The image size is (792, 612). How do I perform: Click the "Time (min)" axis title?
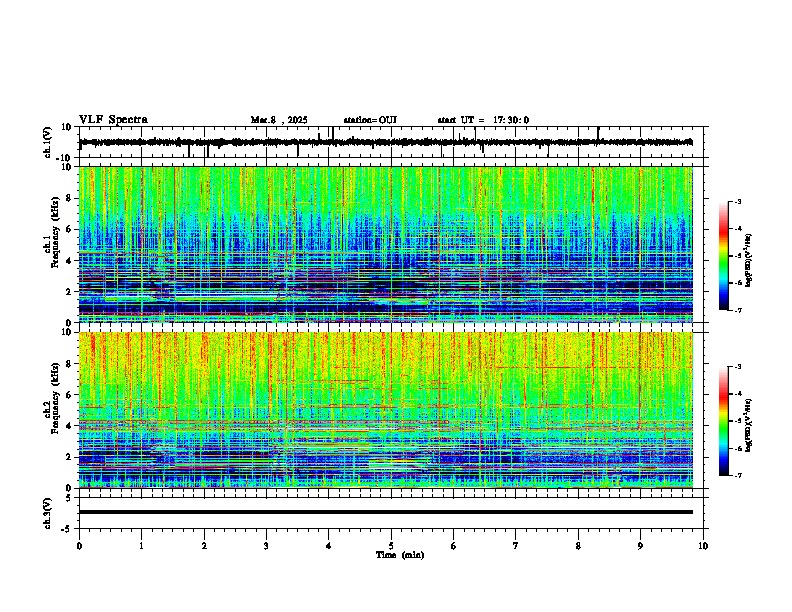400,555
